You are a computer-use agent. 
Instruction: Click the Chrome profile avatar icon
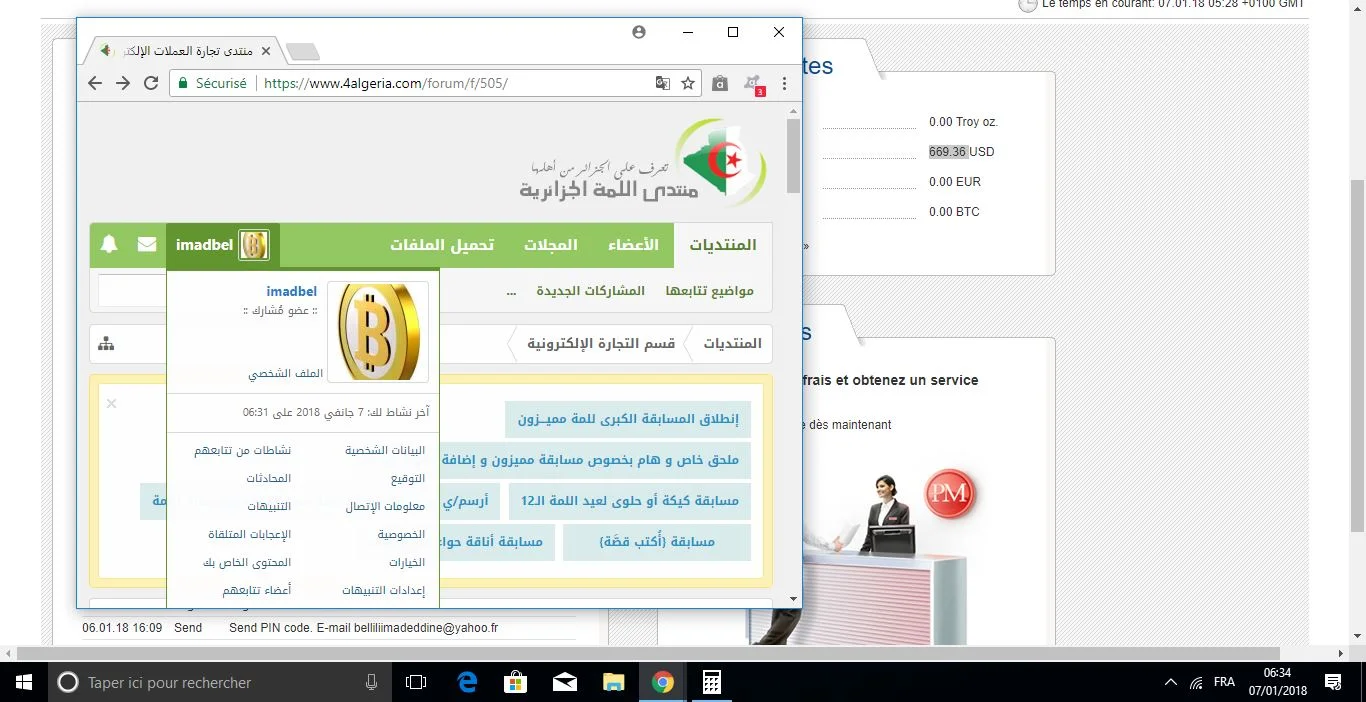point(639,32)
